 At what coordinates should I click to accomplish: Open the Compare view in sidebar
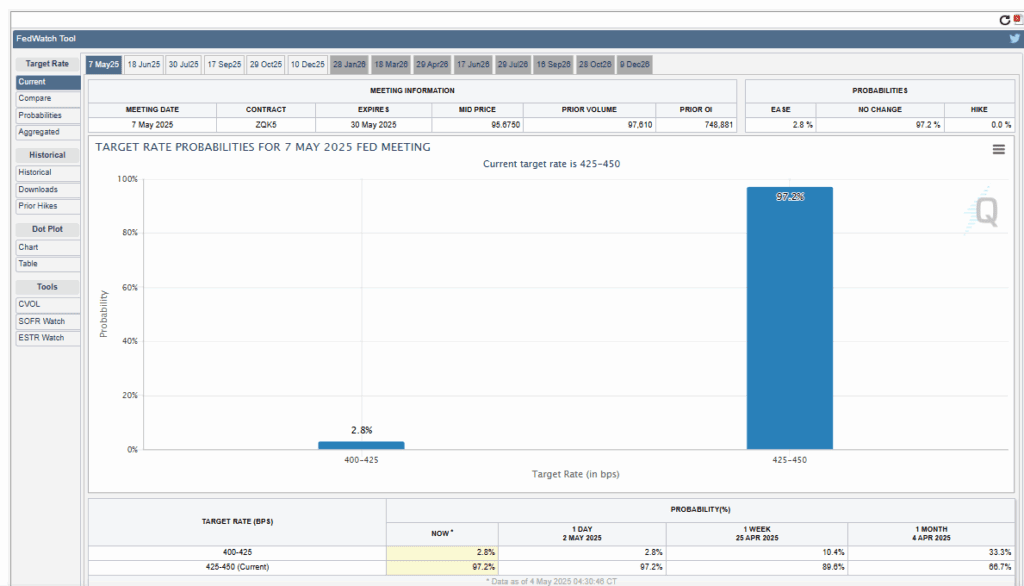[35, 98]
